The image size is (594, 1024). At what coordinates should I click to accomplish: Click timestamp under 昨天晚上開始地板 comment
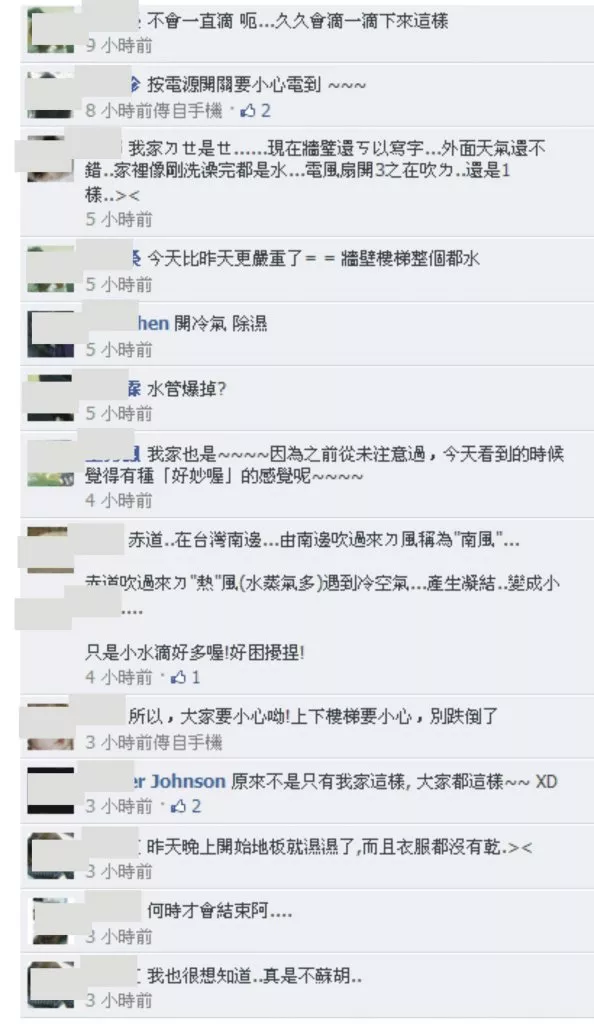click(119, 871)
